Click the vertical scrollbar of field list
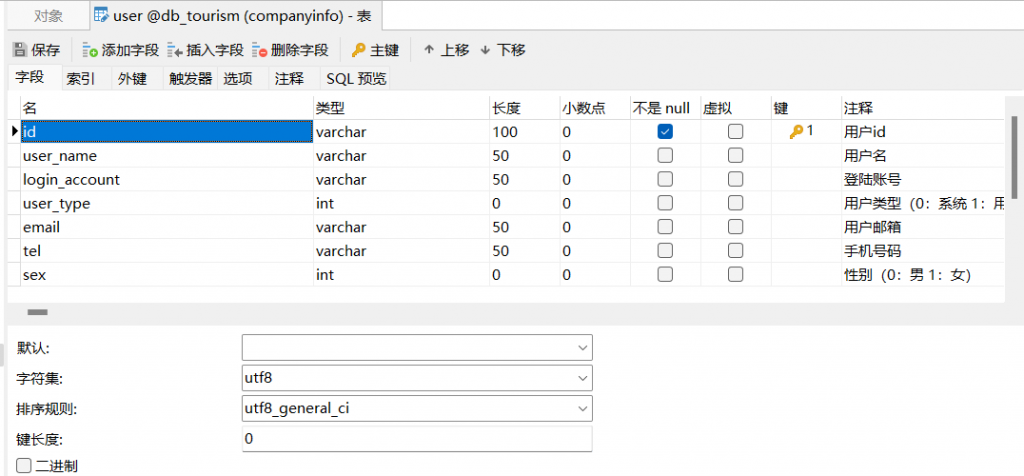Viewport: 1024px width, 476px height. click(1013, 160)
